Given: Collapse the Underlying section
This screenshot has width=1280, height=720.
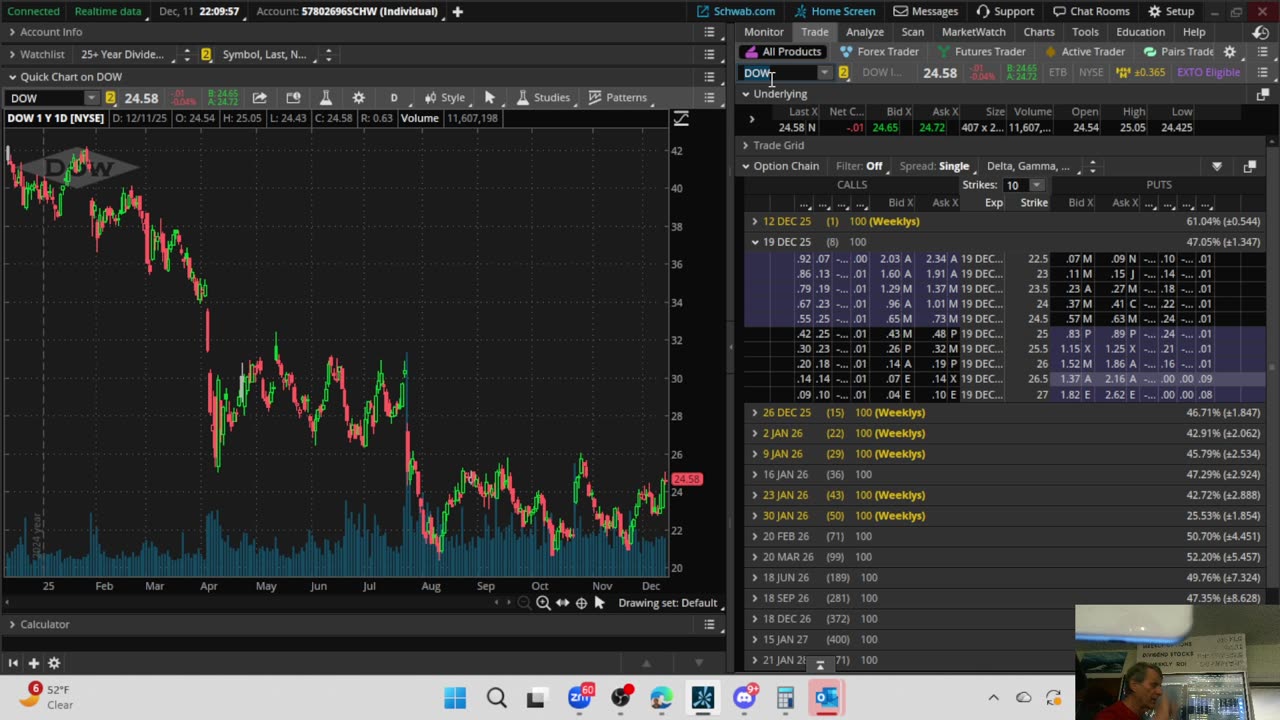Looking at the screenshot, I should 745,94.
